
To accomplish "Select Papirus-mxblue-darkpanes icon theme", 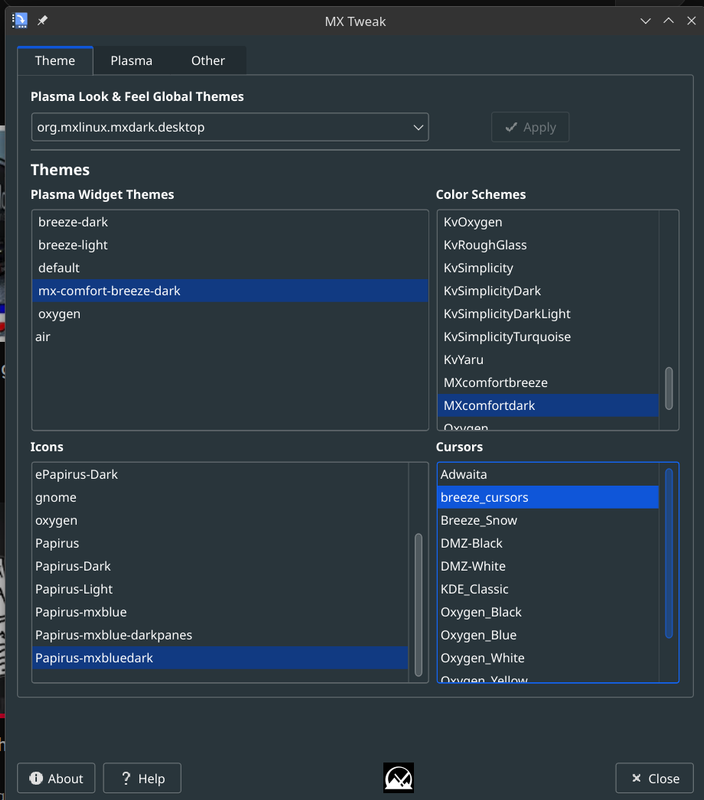I will click(220, 635).
